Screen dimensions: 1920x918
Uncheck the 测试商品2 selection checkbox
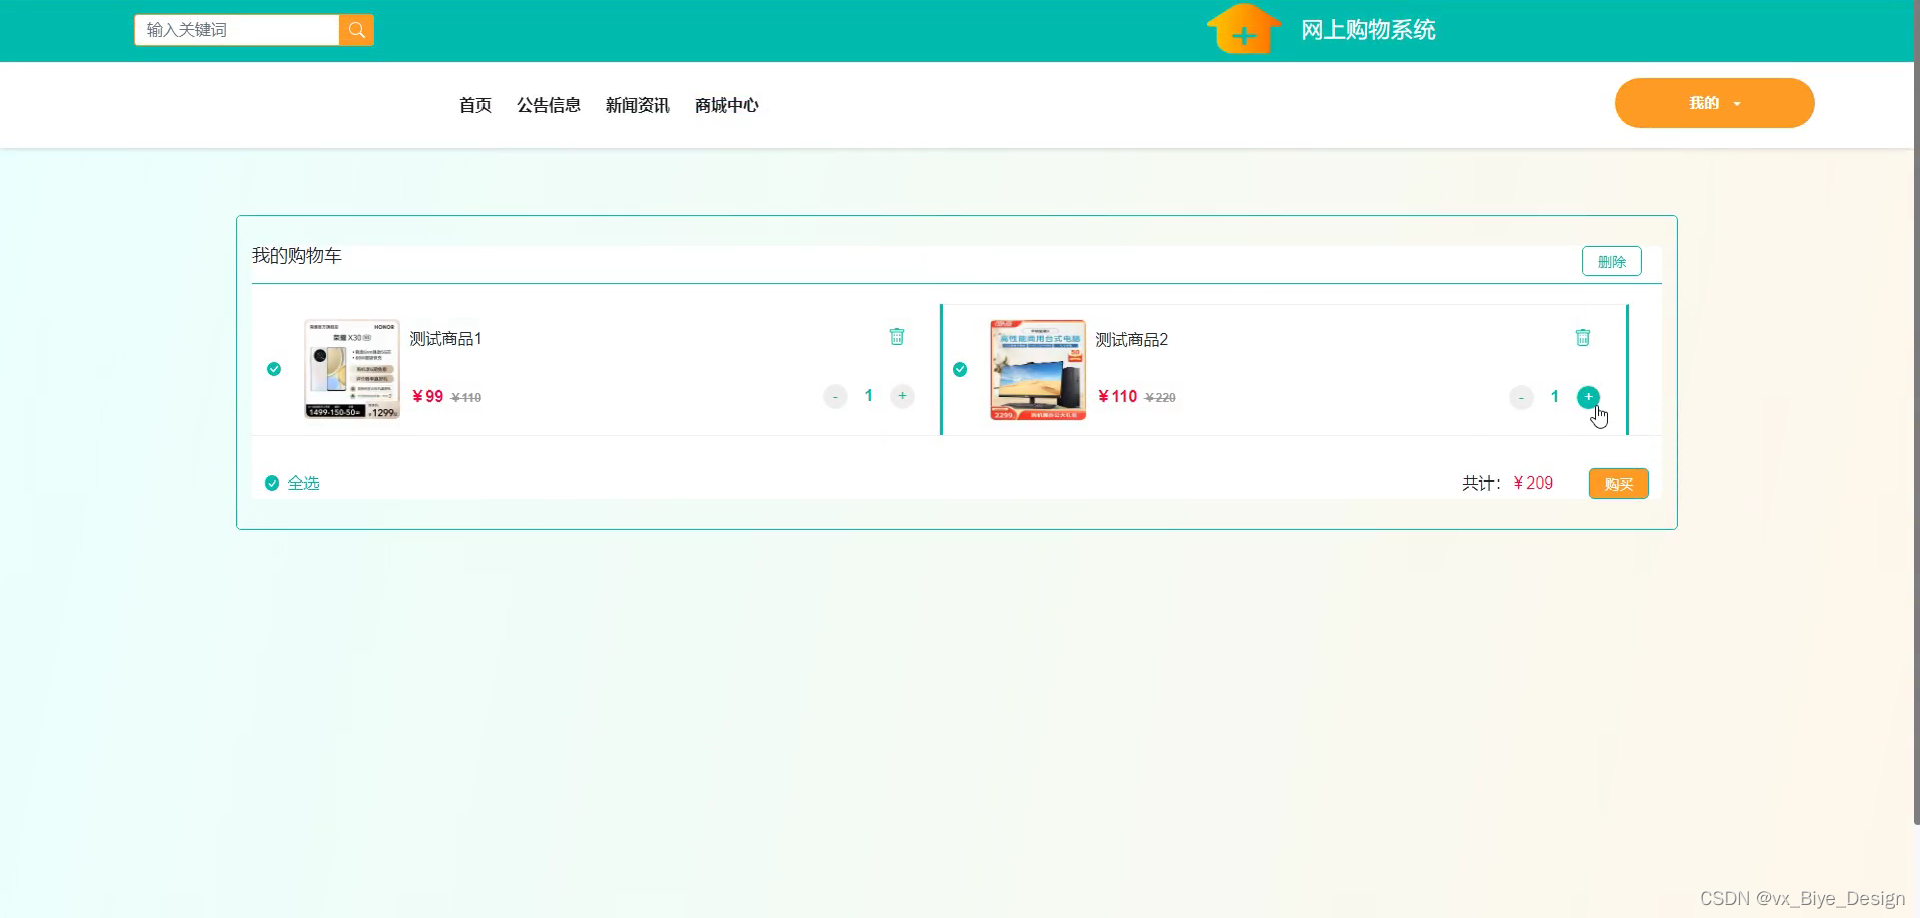(960, 370)
